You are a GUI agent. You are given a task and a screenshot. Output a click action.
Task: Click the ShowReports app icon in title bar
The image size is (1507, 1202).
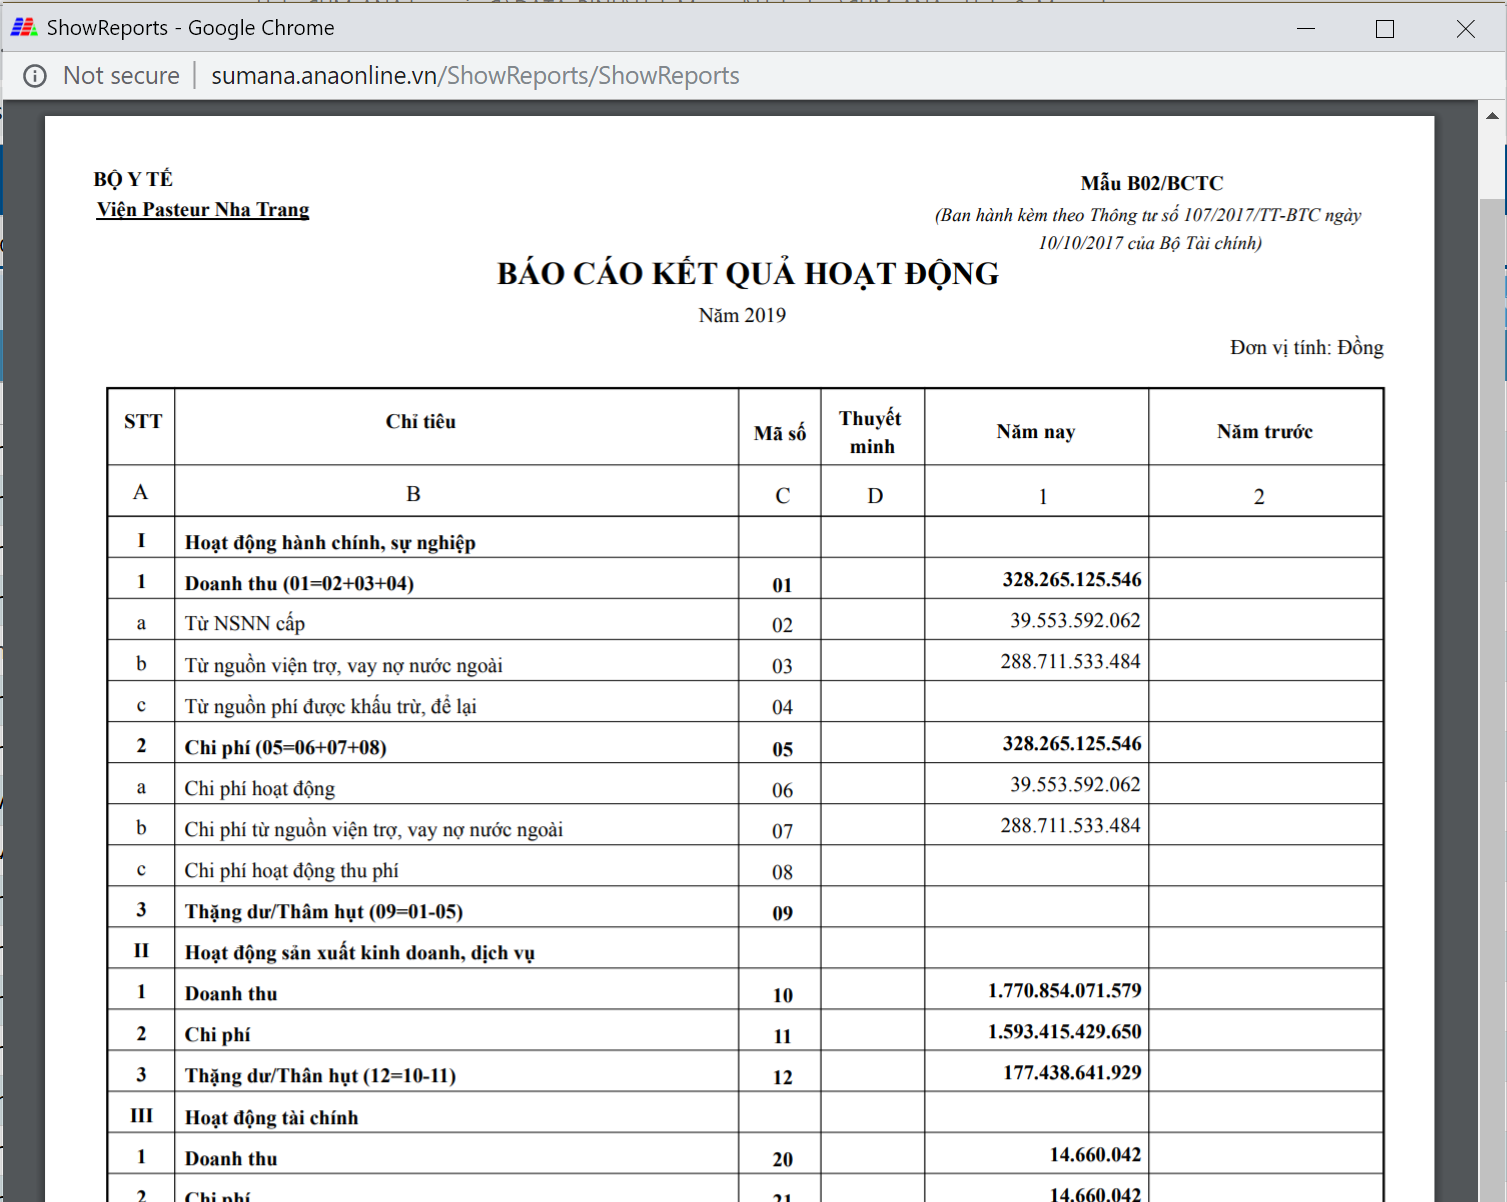coord(24,28)
